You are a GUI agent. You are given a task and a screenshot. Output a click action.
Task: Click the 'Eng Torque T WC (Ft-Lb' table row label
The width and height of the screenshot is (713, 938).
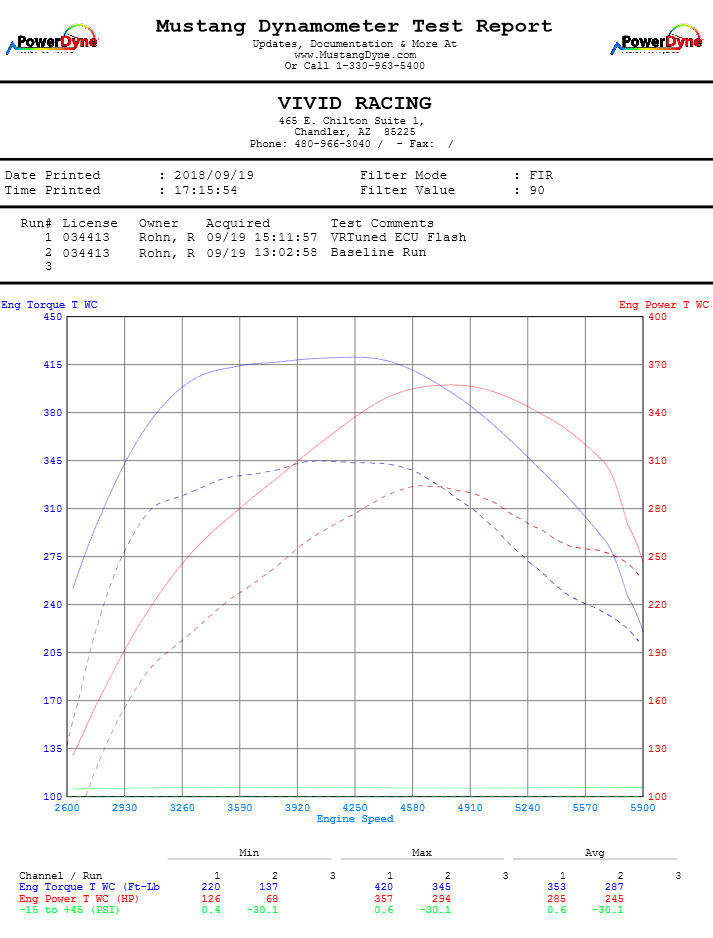coord(89,887)
